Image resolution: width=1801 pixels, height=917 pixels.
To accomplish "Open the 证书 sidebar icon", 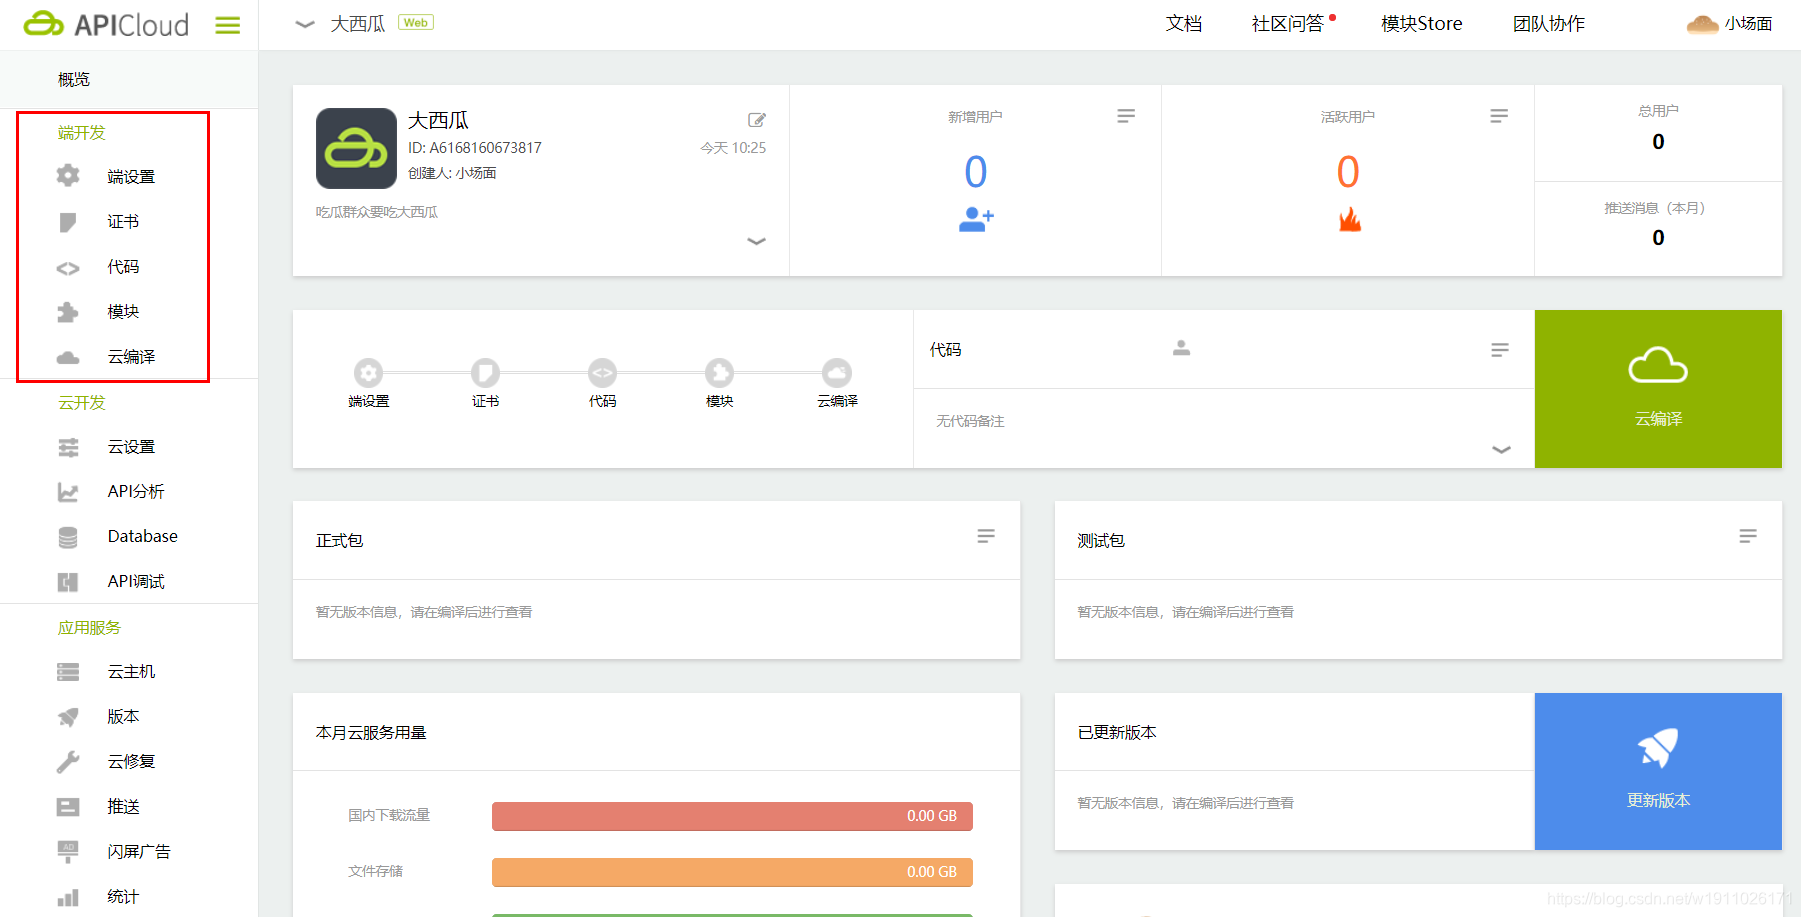I will [x=68, y=222].
